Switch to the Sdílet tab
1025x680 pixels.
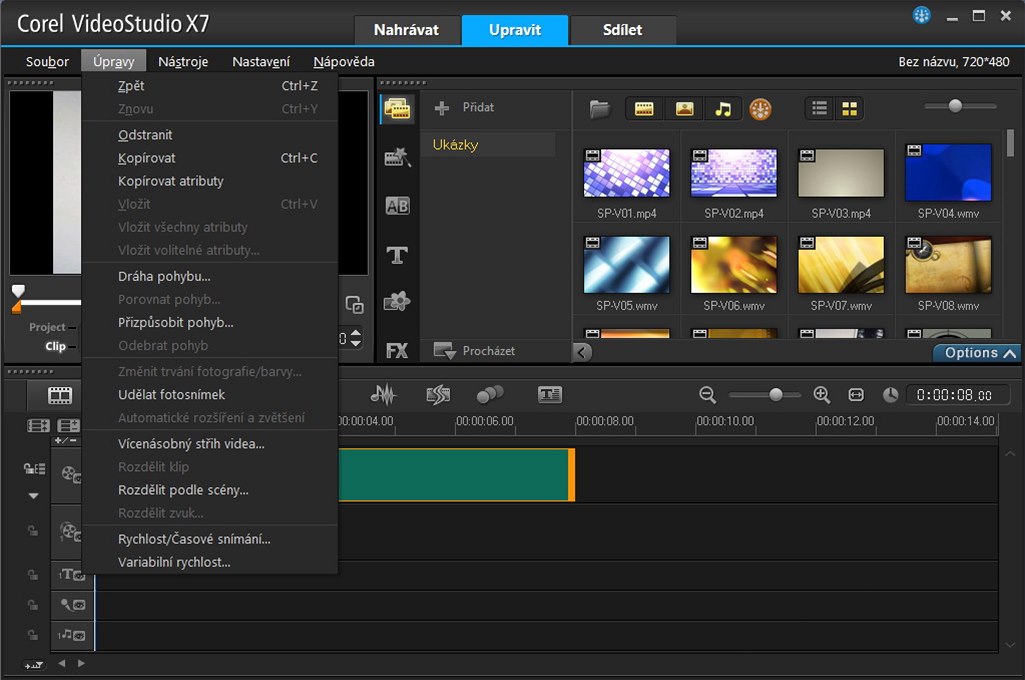622,30
